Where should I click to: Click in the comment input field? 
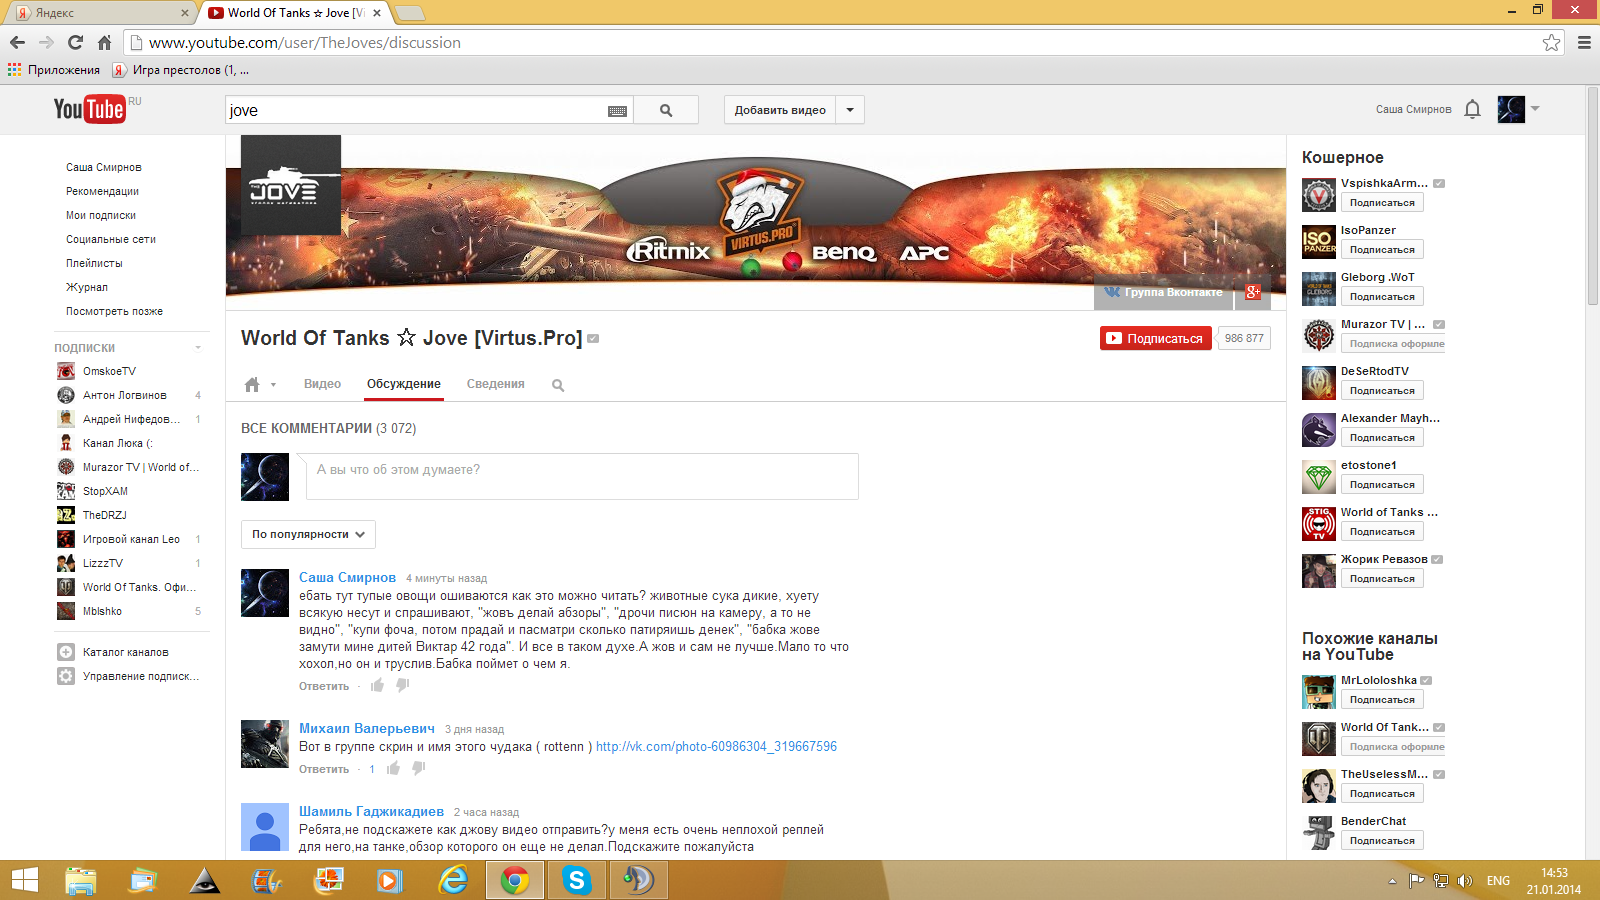tap(582, 476)
